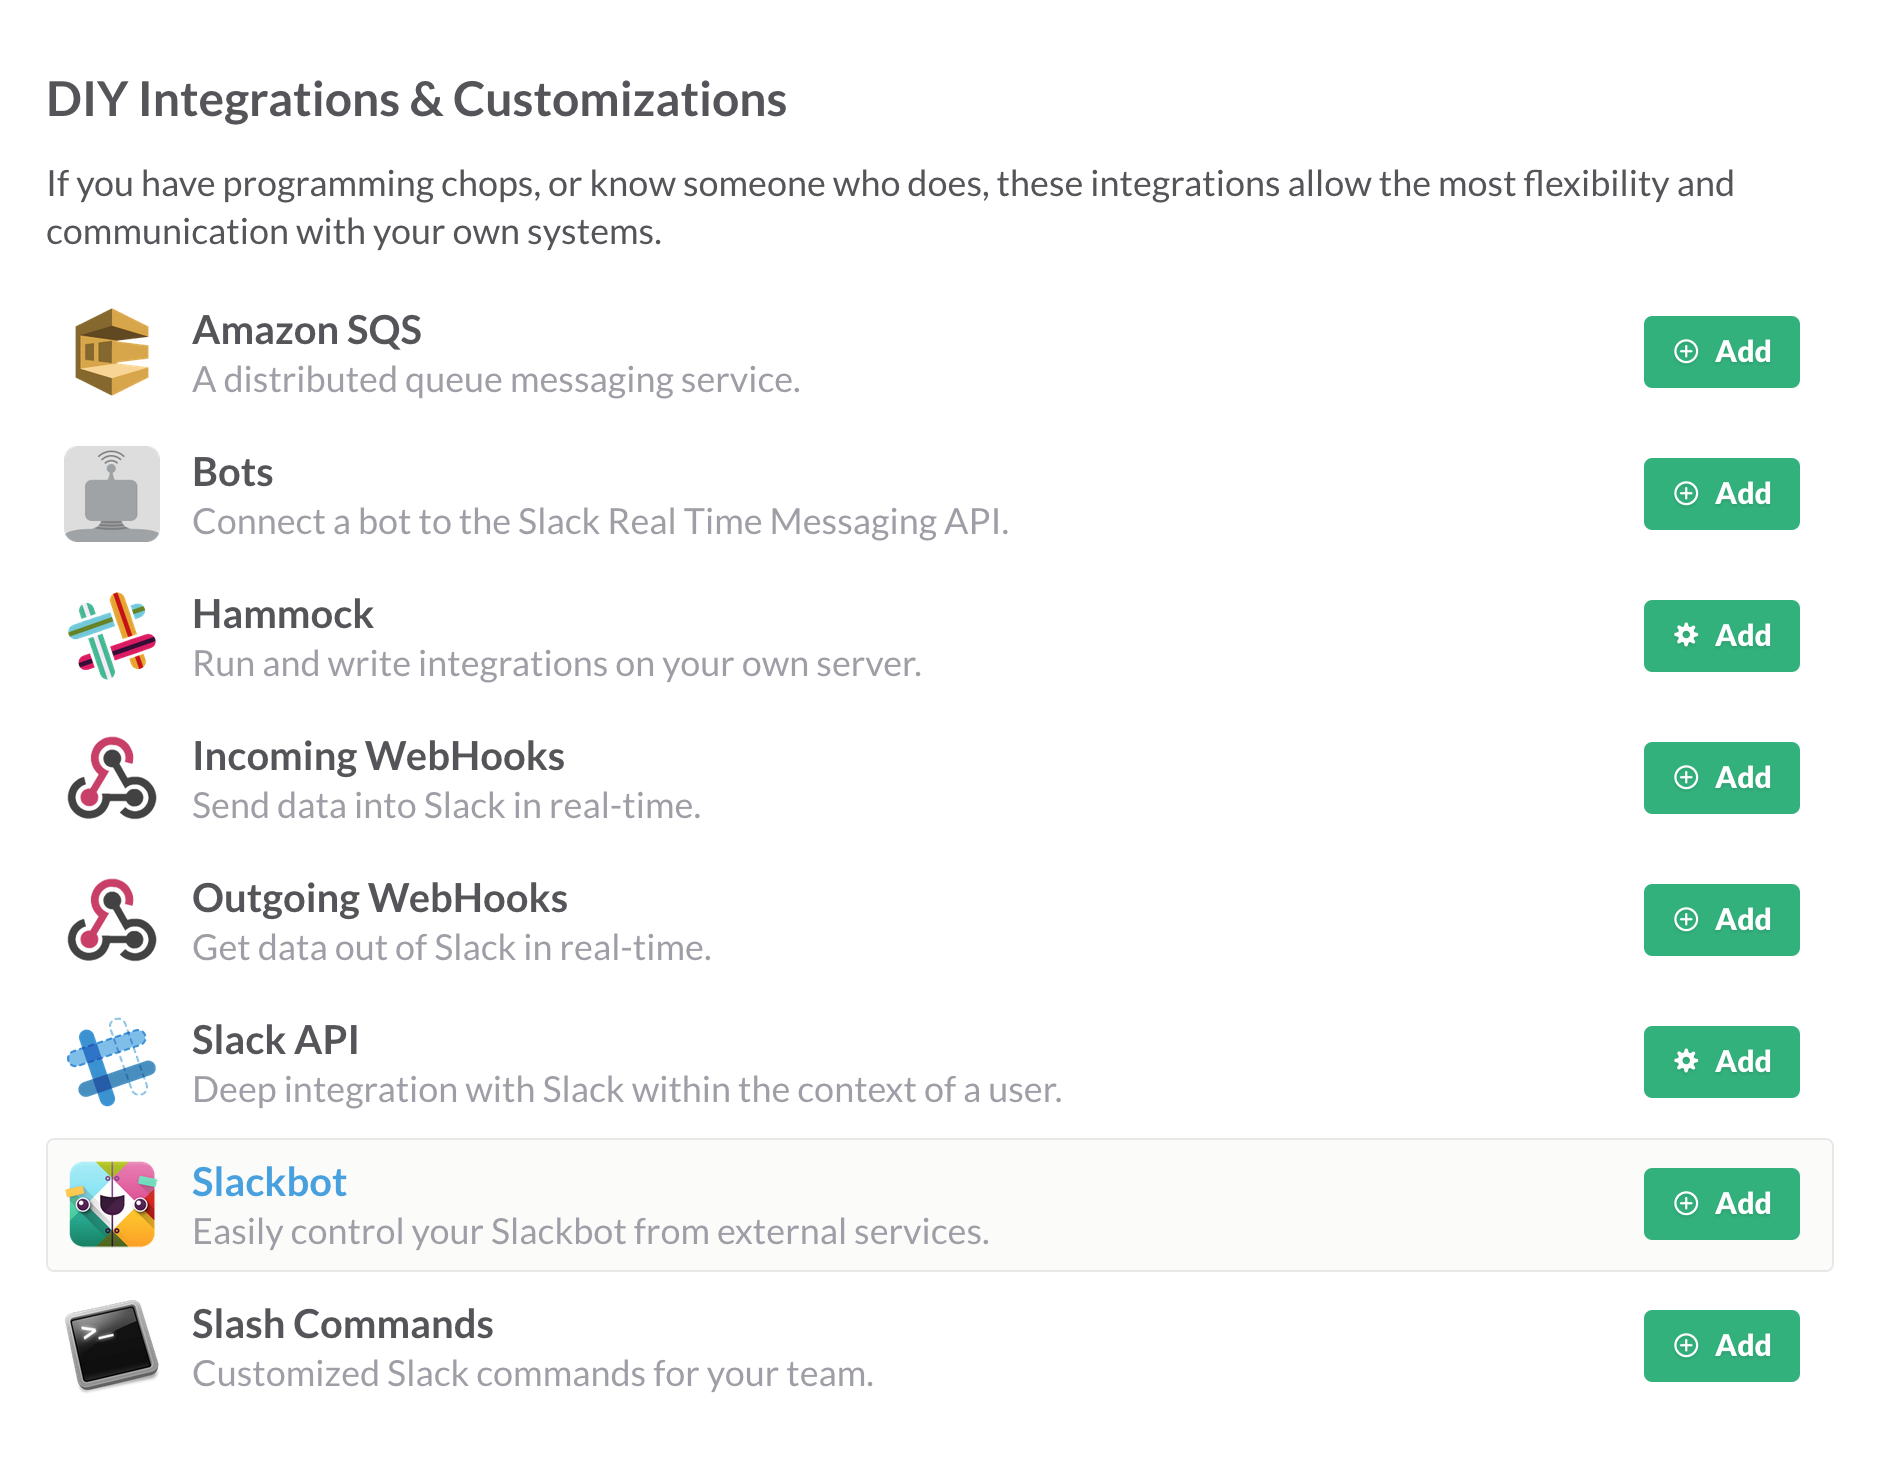The width and height of the screenshot is (1884, 1468).
Task: Click the Outgoing WebHooks icon
Action: point(110,920)
